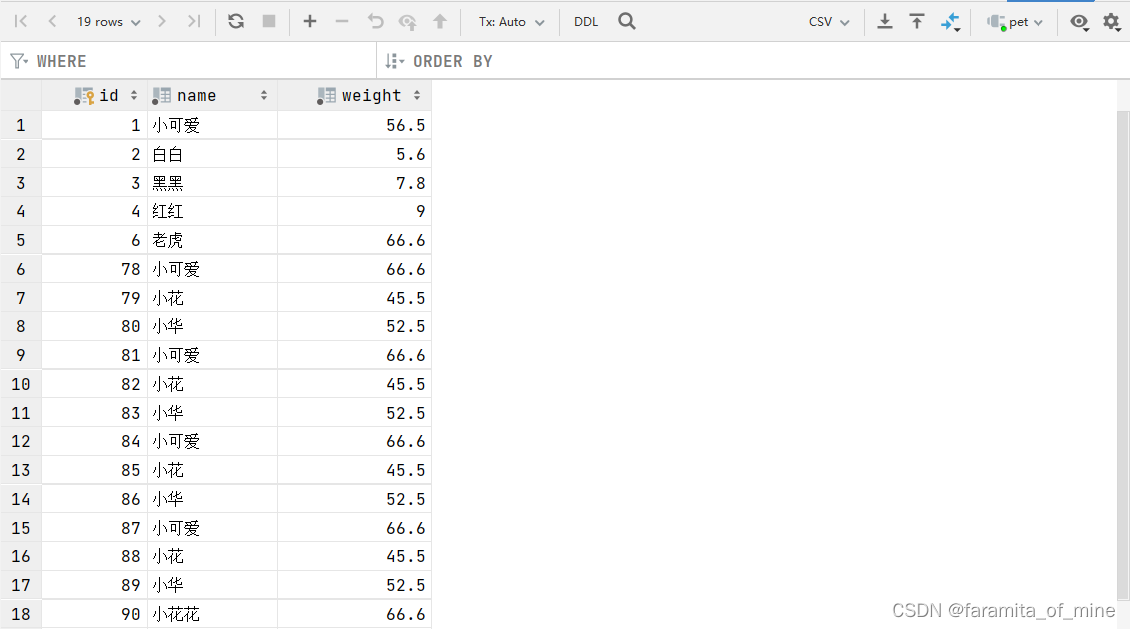Select the id cell 80
Viewport: 1130px width, 629px height.
click(x=95, y=326)
